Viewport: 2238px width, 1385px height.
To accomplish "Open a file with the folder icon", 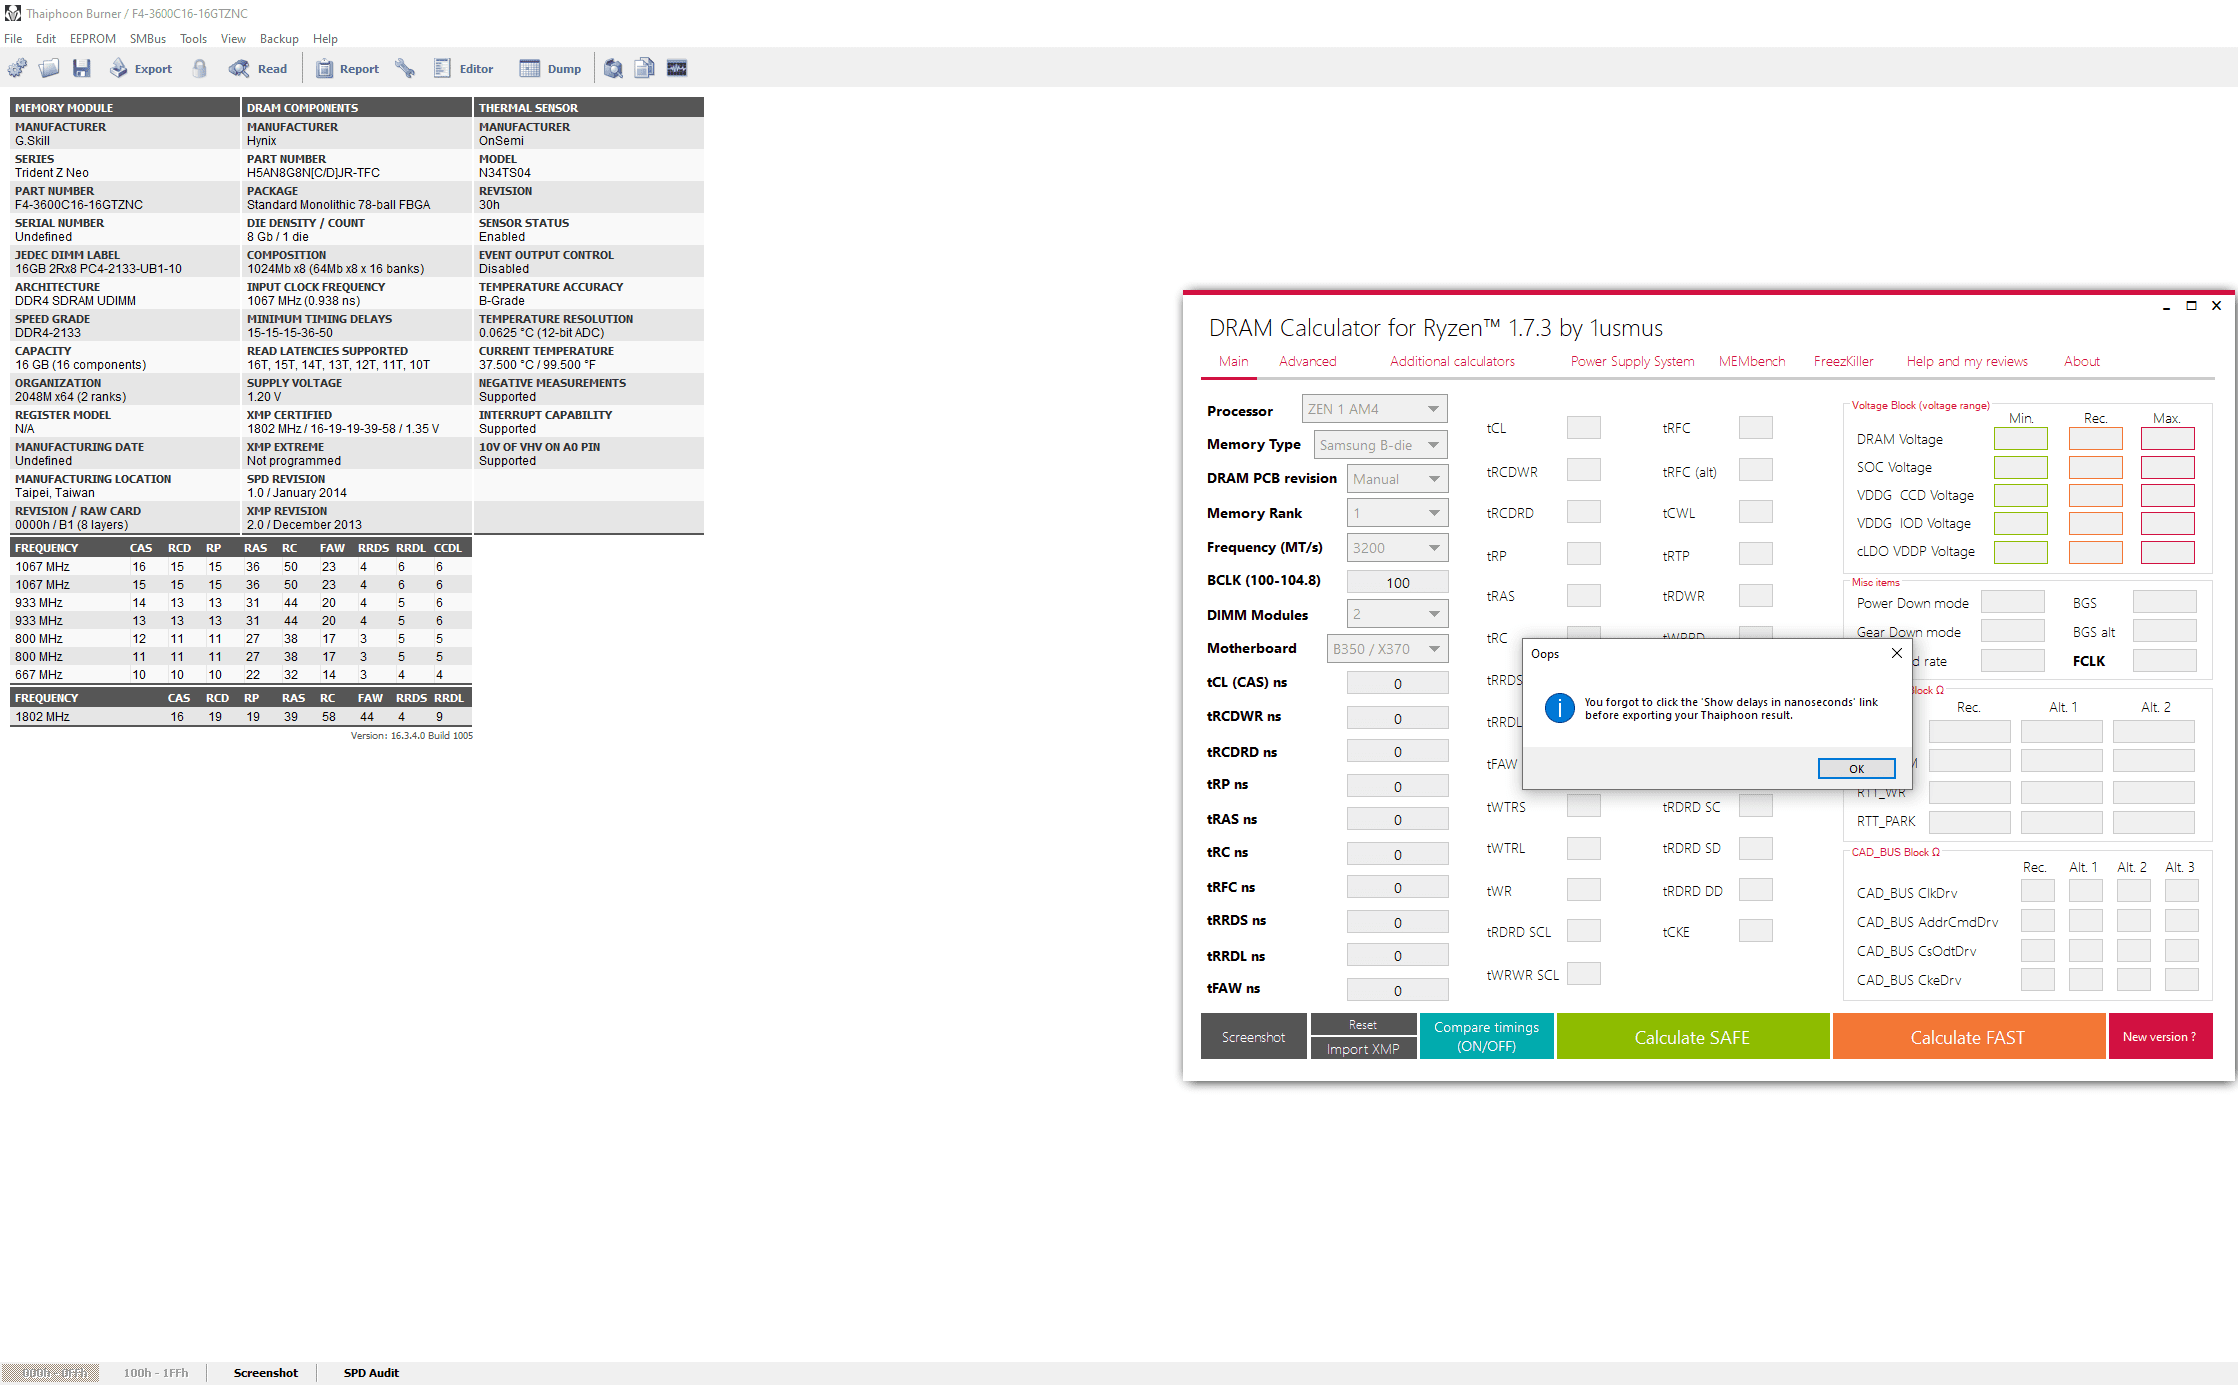I will click(x=49, y=68).
